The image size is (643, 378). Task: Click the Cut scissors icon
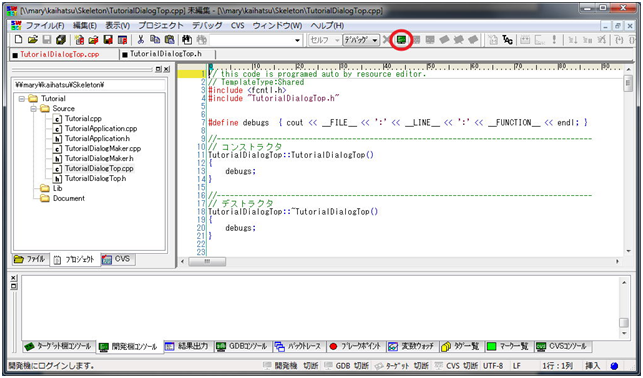coord(141,40)
